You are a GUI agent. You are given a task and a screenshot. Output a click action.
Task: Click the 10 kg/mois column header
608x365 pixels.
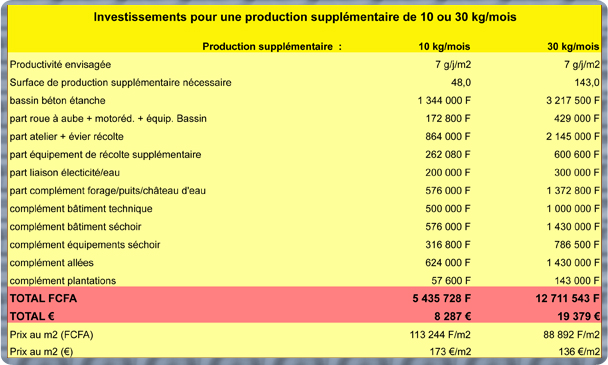[444, 47]
